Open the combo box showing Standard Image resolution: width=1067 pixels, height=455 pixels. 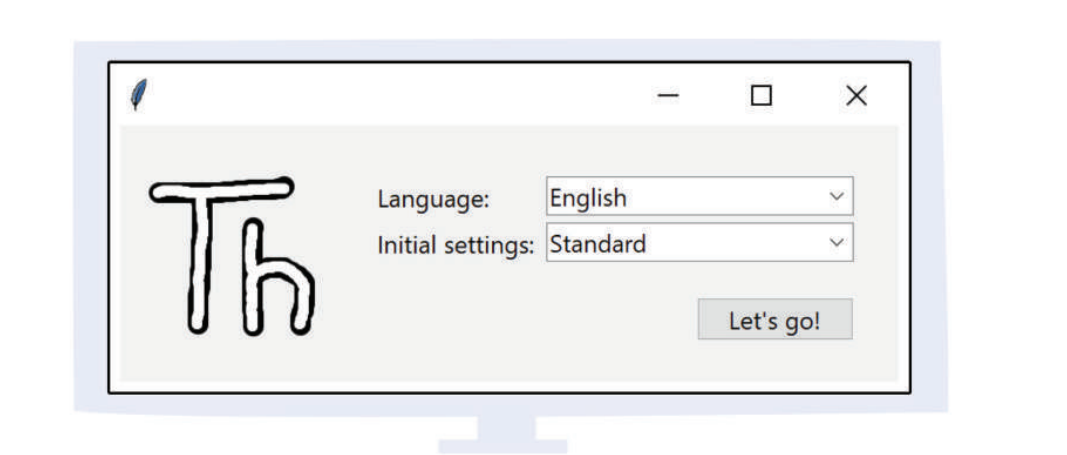698,243
